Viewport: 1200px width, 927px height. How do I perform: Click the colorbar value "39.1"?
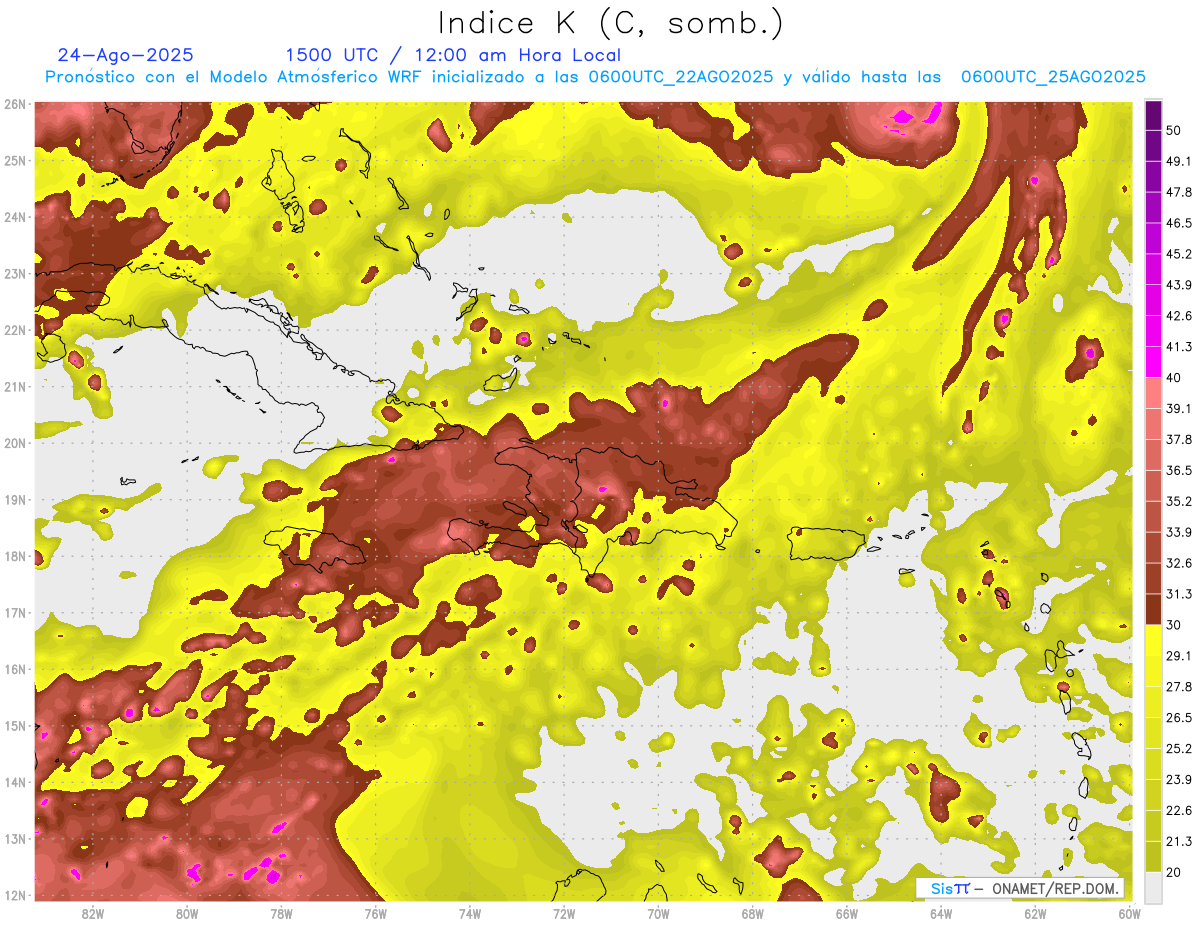pos(1179,408)
